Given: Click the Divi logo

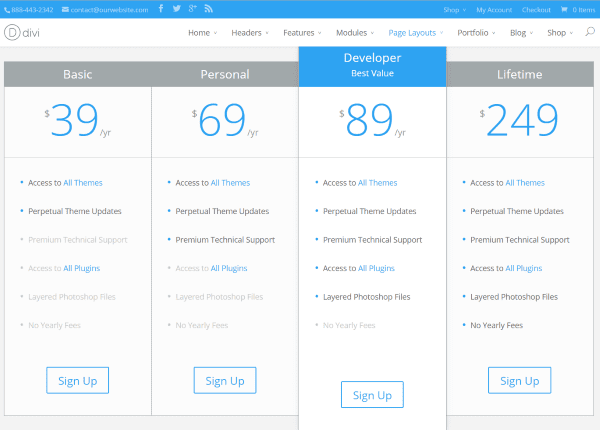Looking at the screenshot, I should click(x=22, y=33).
